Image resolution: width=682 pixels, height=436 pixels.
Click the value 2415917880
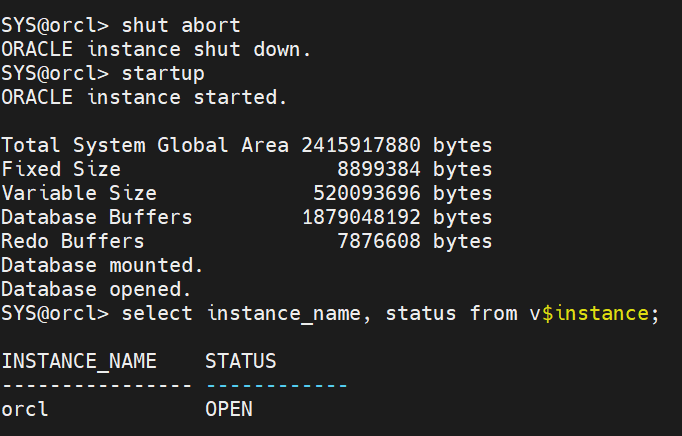(x=361, y=145)
